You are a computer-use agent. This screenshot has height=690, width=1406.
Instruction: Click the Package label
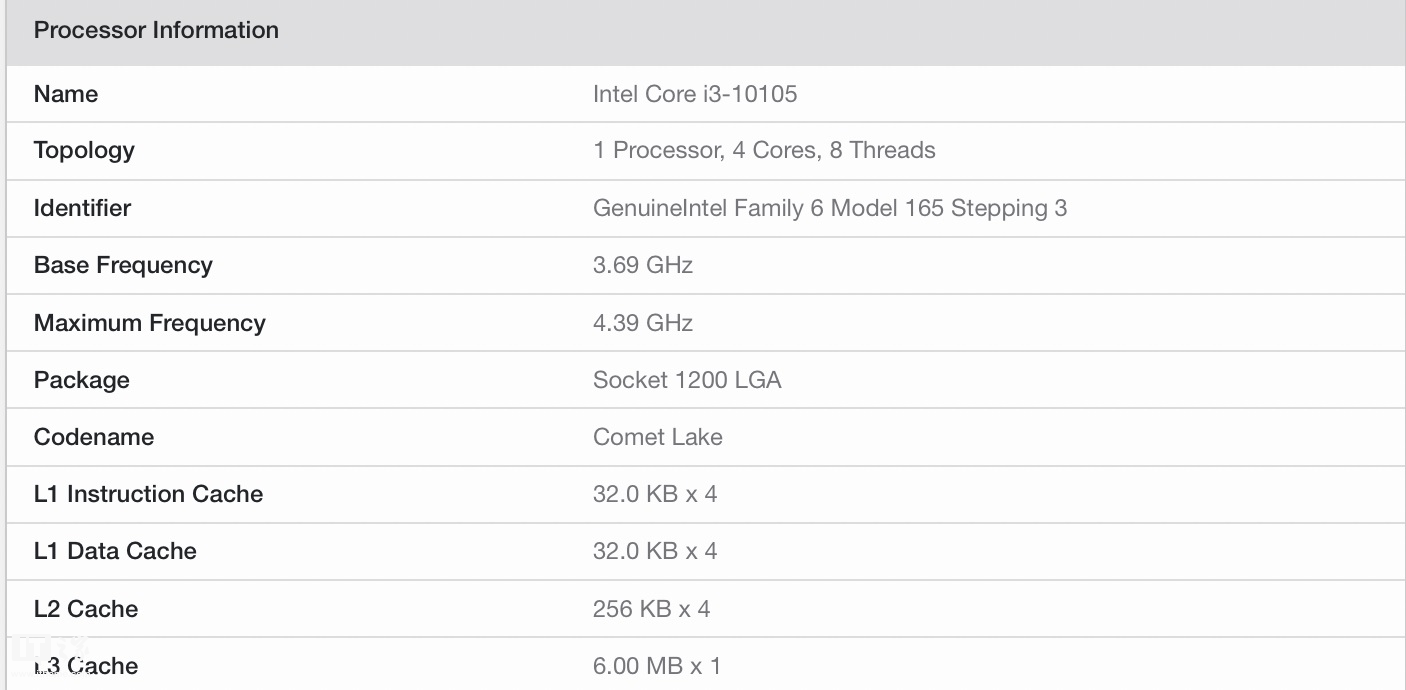point(82,380)
